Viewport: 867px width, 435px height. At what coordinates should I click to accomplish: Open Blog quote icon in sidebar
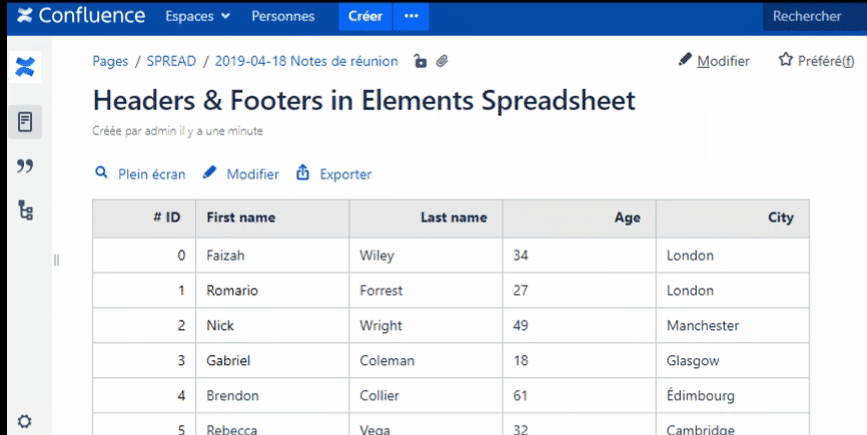(26, 166)
